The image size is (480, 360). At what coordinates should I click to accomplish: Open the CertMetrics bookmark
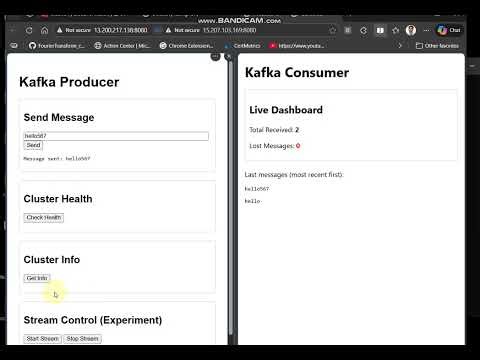point(242,46)
